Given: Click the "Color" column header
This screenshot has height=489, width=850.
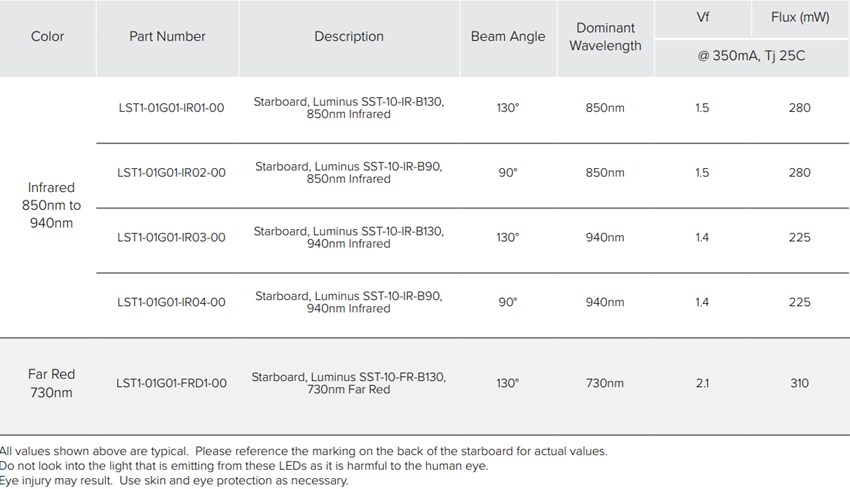Looking at the screenshot, I should pos(47,37).
